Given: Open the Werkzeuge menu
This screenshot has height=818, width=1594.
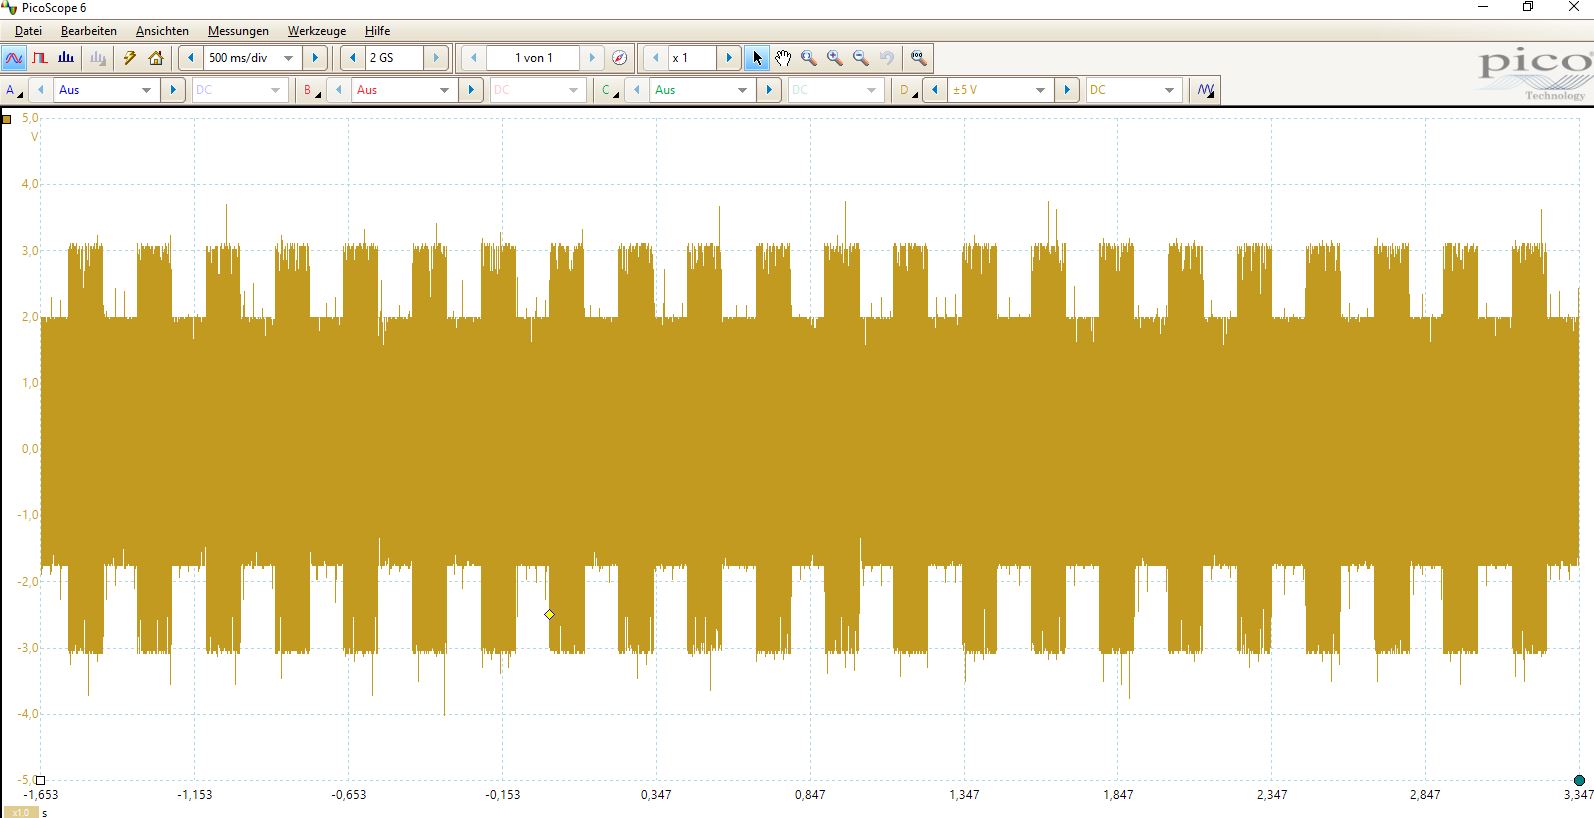Looking at the screenshot, I should (316, 31).
